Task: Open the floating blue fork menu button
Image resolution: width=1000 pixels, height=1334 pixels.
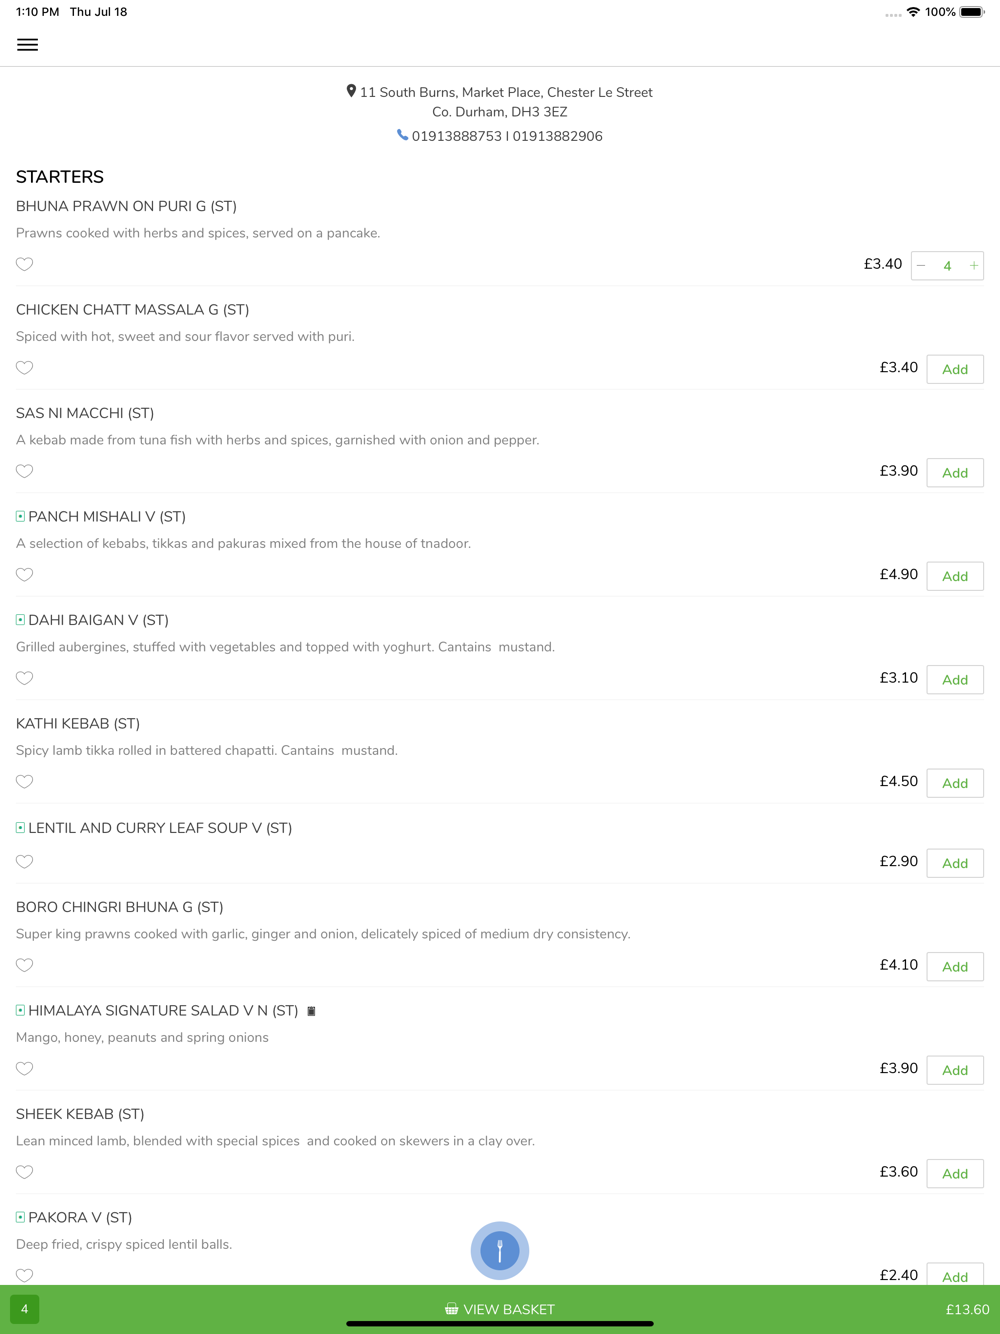Action: point(500,1250)
